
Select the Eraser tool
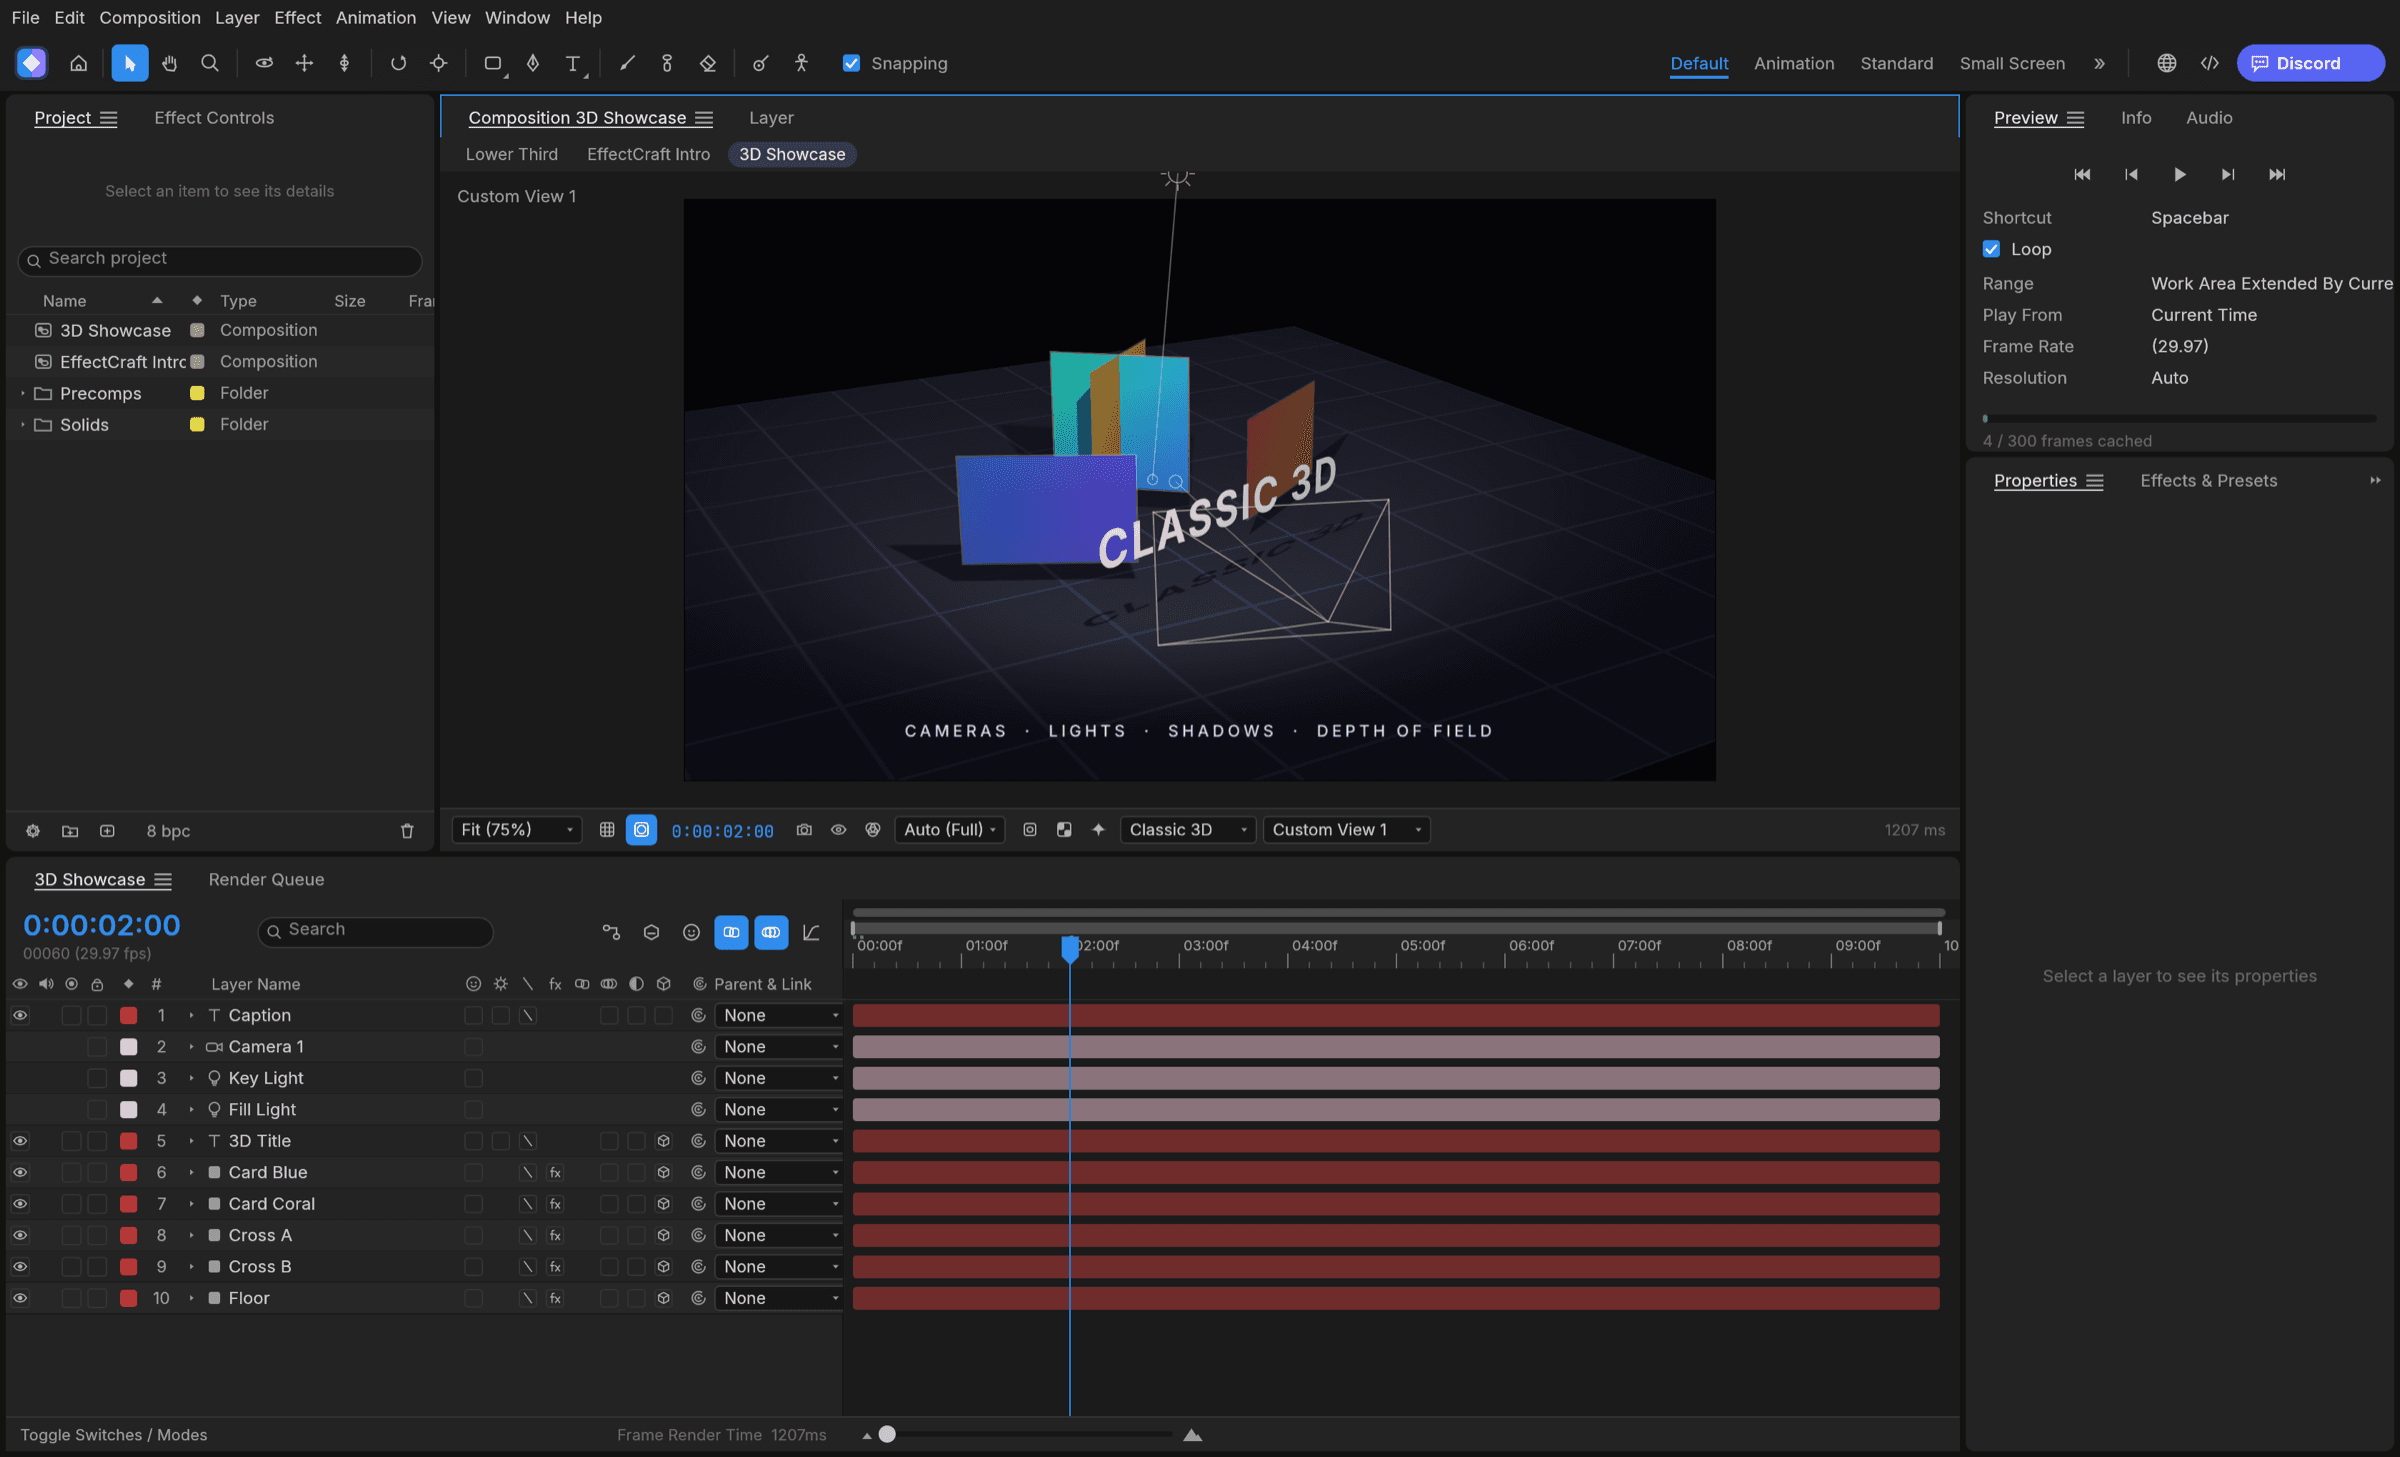(x=708, y=63)
